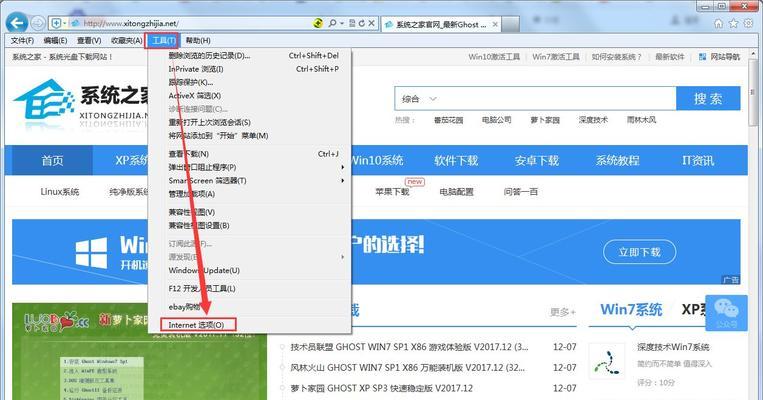Click the green-yellow circular icon in address bar

point(318,23)
